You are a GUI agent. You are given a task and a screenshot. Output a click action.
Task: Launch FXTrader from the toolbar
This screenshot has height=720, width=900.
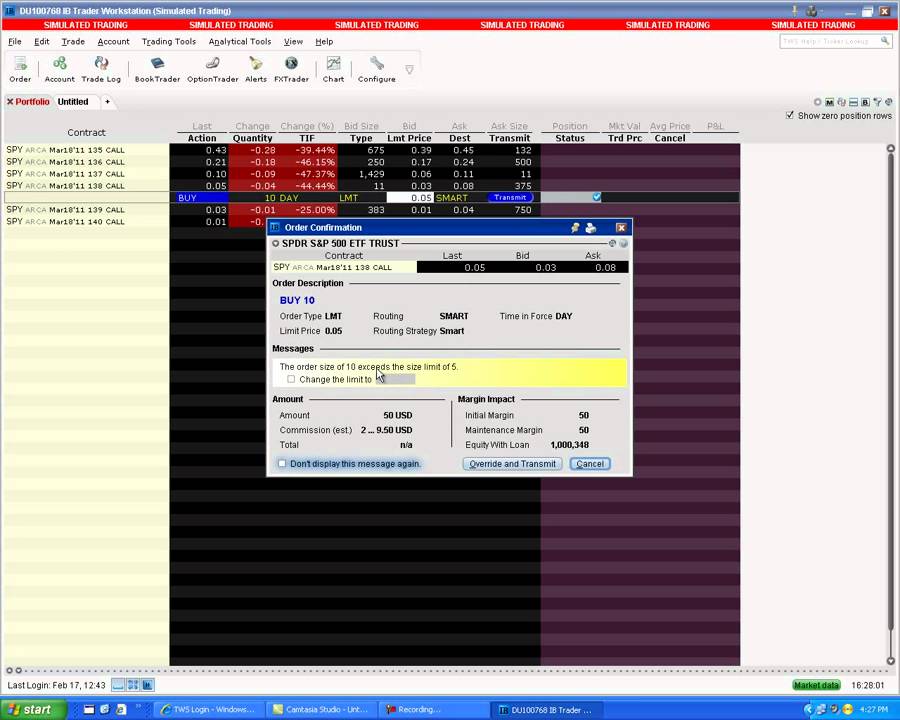coord(291,69)
